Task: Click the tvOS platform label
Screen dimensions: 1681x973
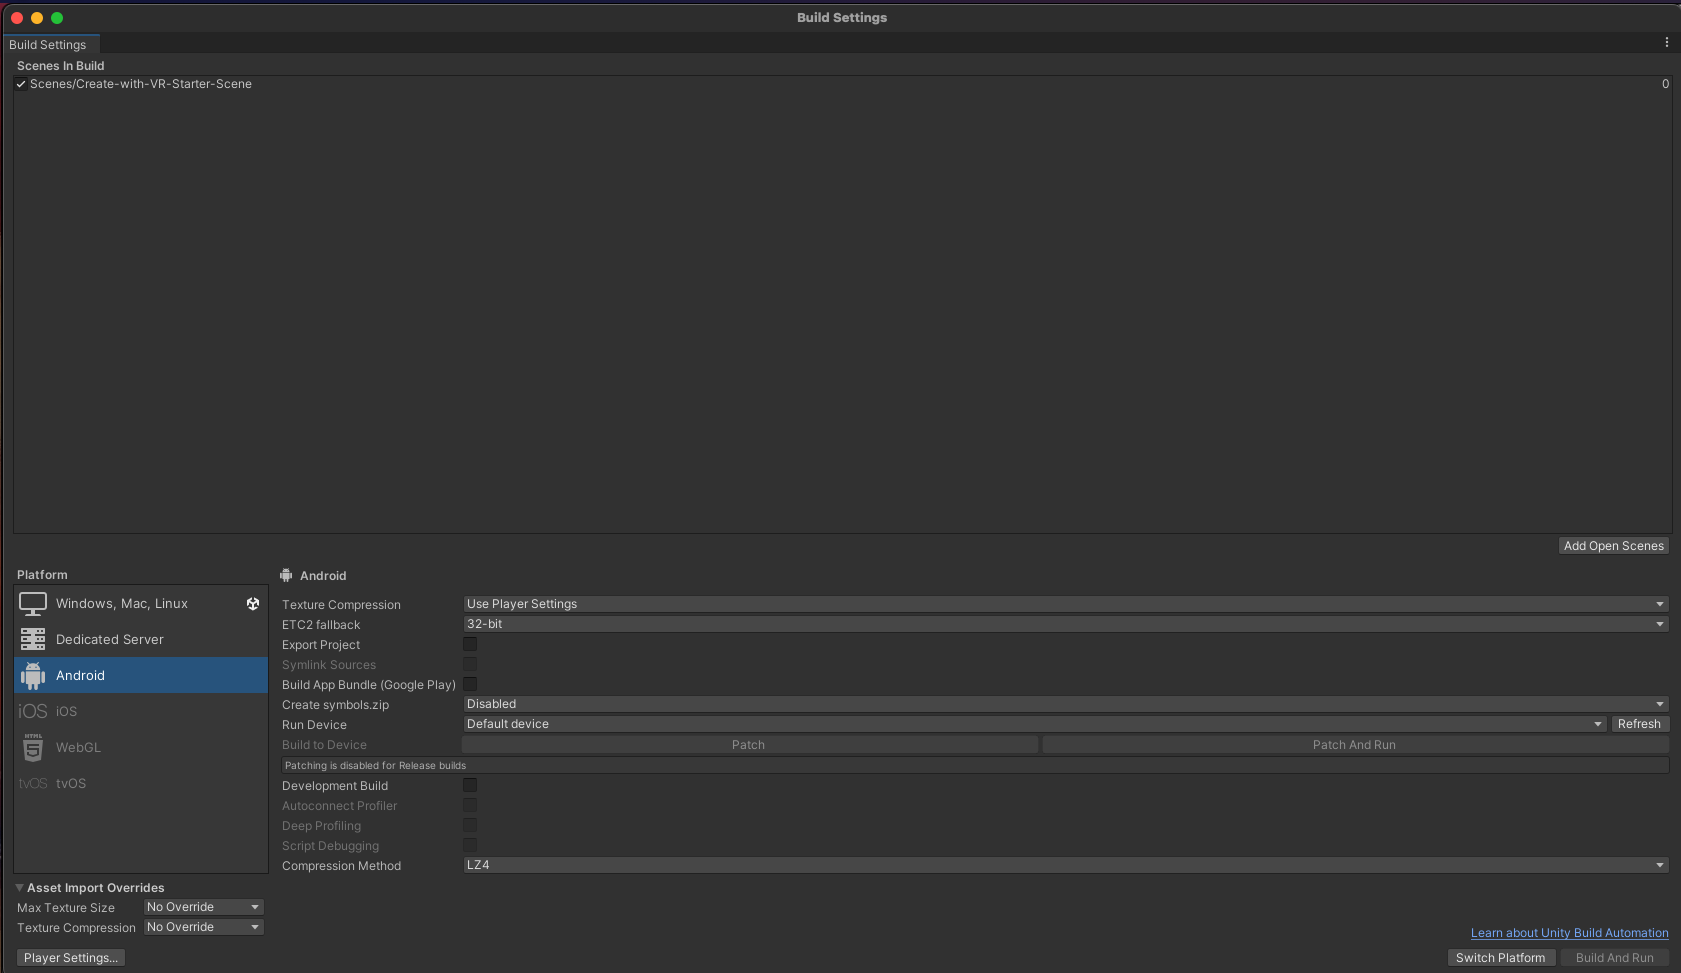Action: (71, 784)
